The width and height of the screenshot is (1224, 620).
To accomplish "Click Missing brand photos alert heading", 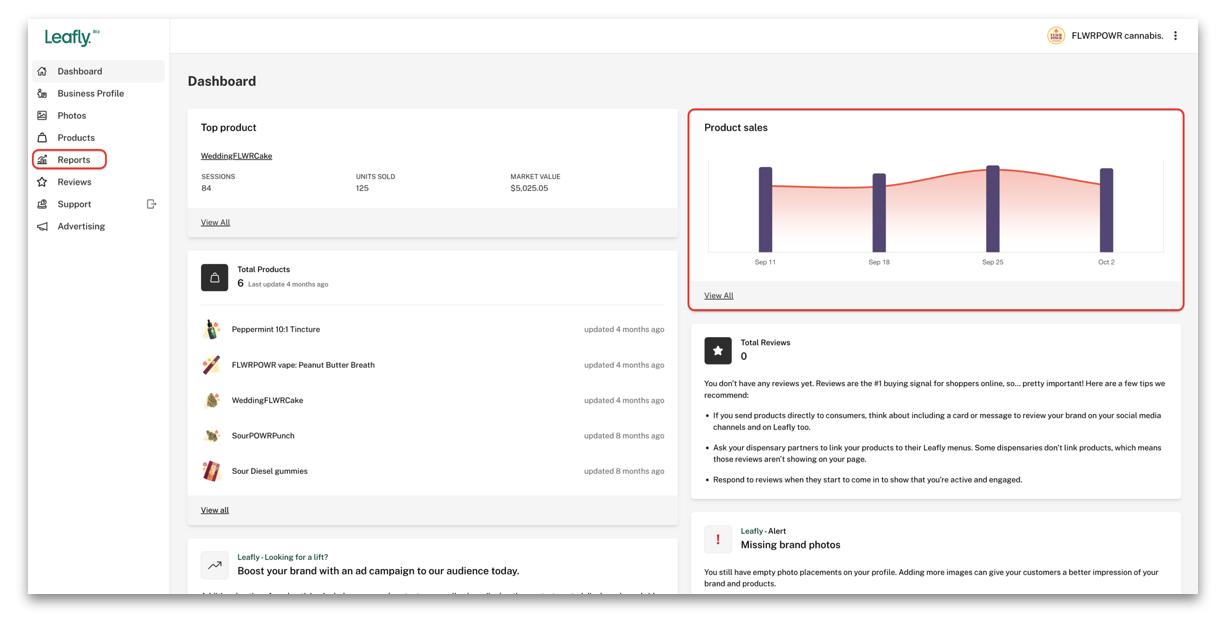I will point(790,545).
